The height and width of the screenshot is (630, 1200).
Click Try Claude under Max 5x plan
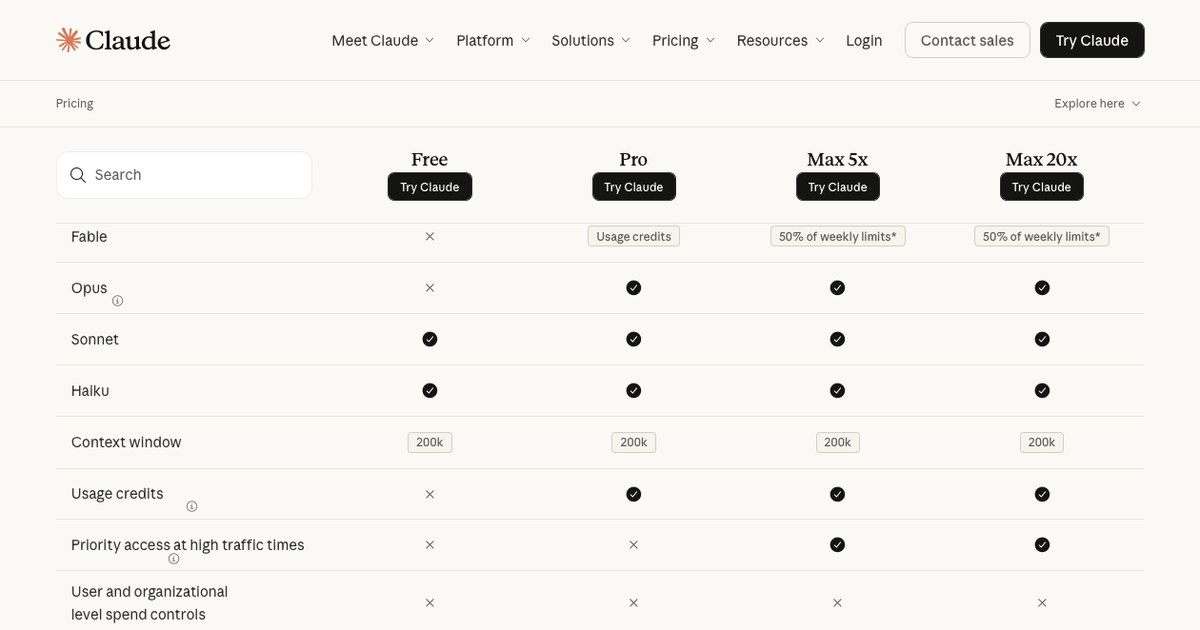click(838, 187)
